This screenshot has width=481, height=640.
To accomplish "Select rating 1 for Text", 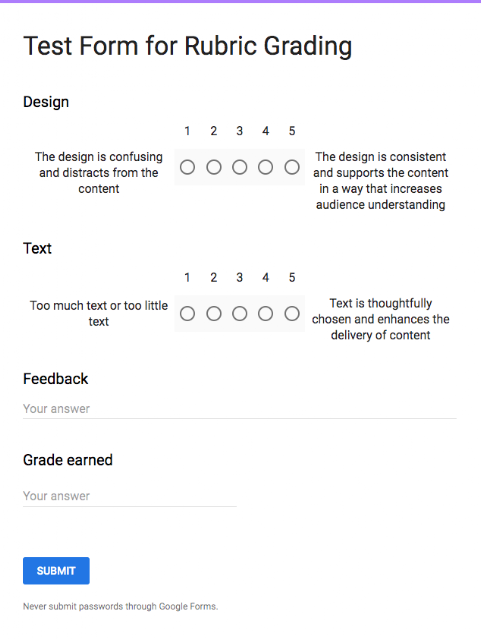I will [187, 314].
